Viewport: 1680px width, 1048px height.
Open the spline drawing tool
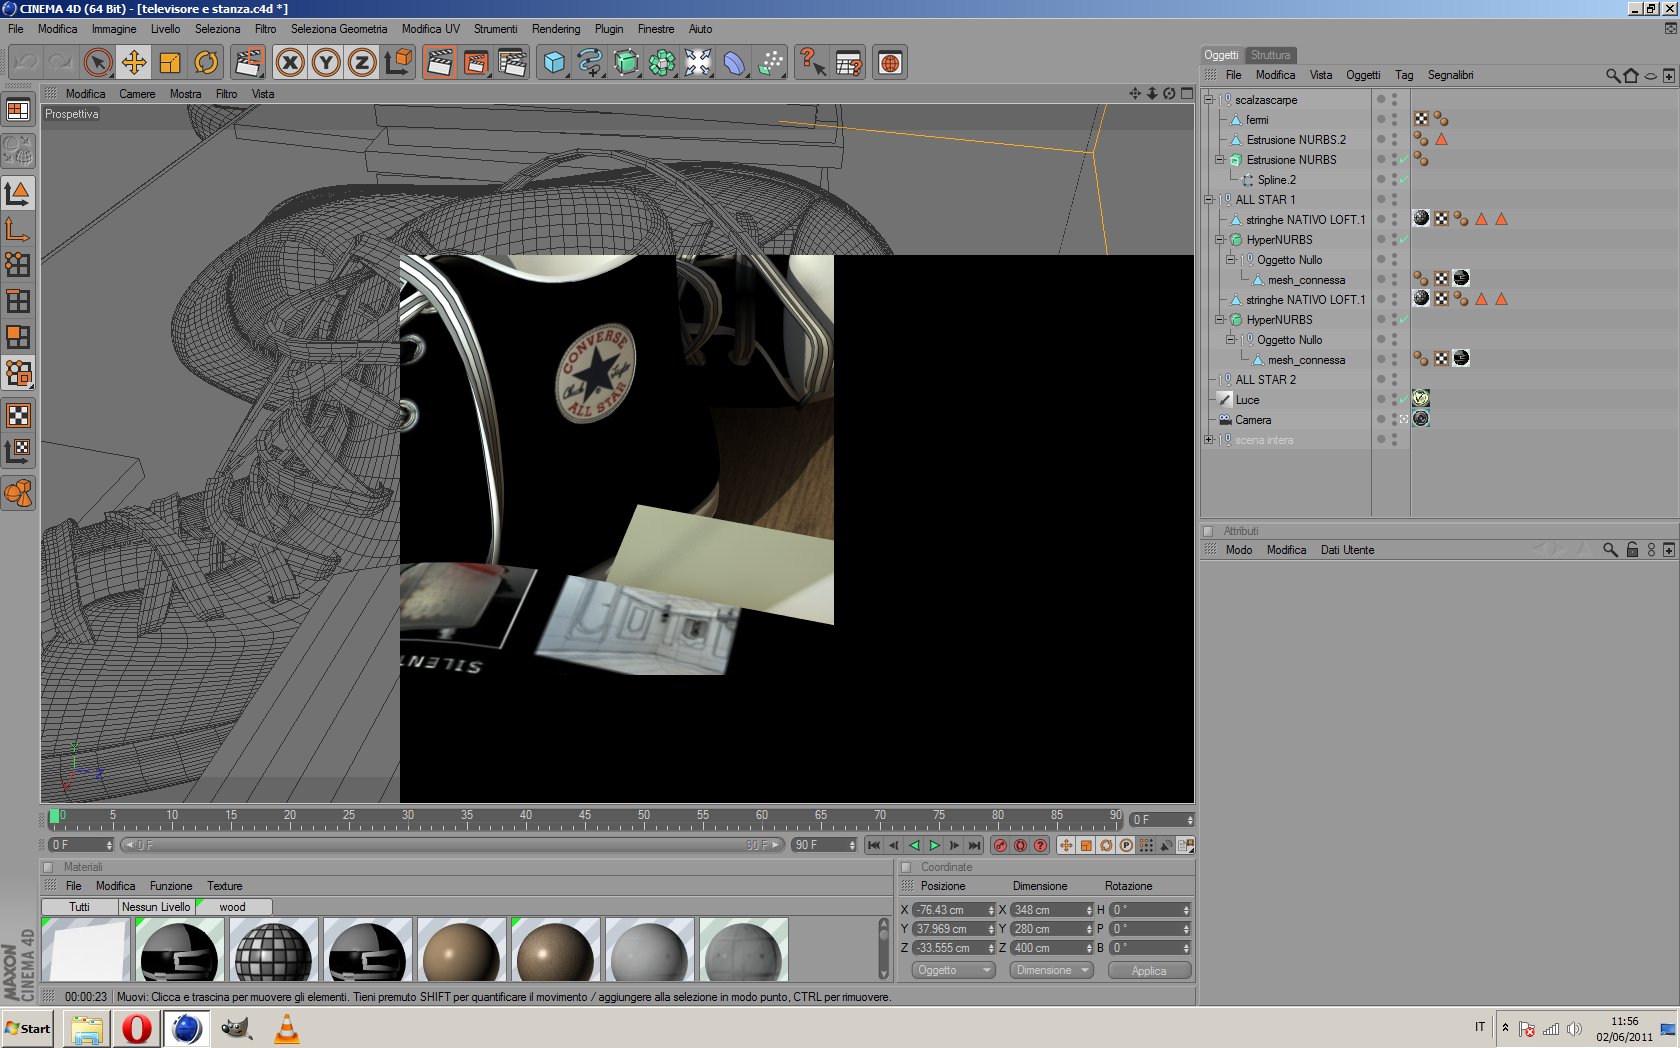(x=590, y=63)
